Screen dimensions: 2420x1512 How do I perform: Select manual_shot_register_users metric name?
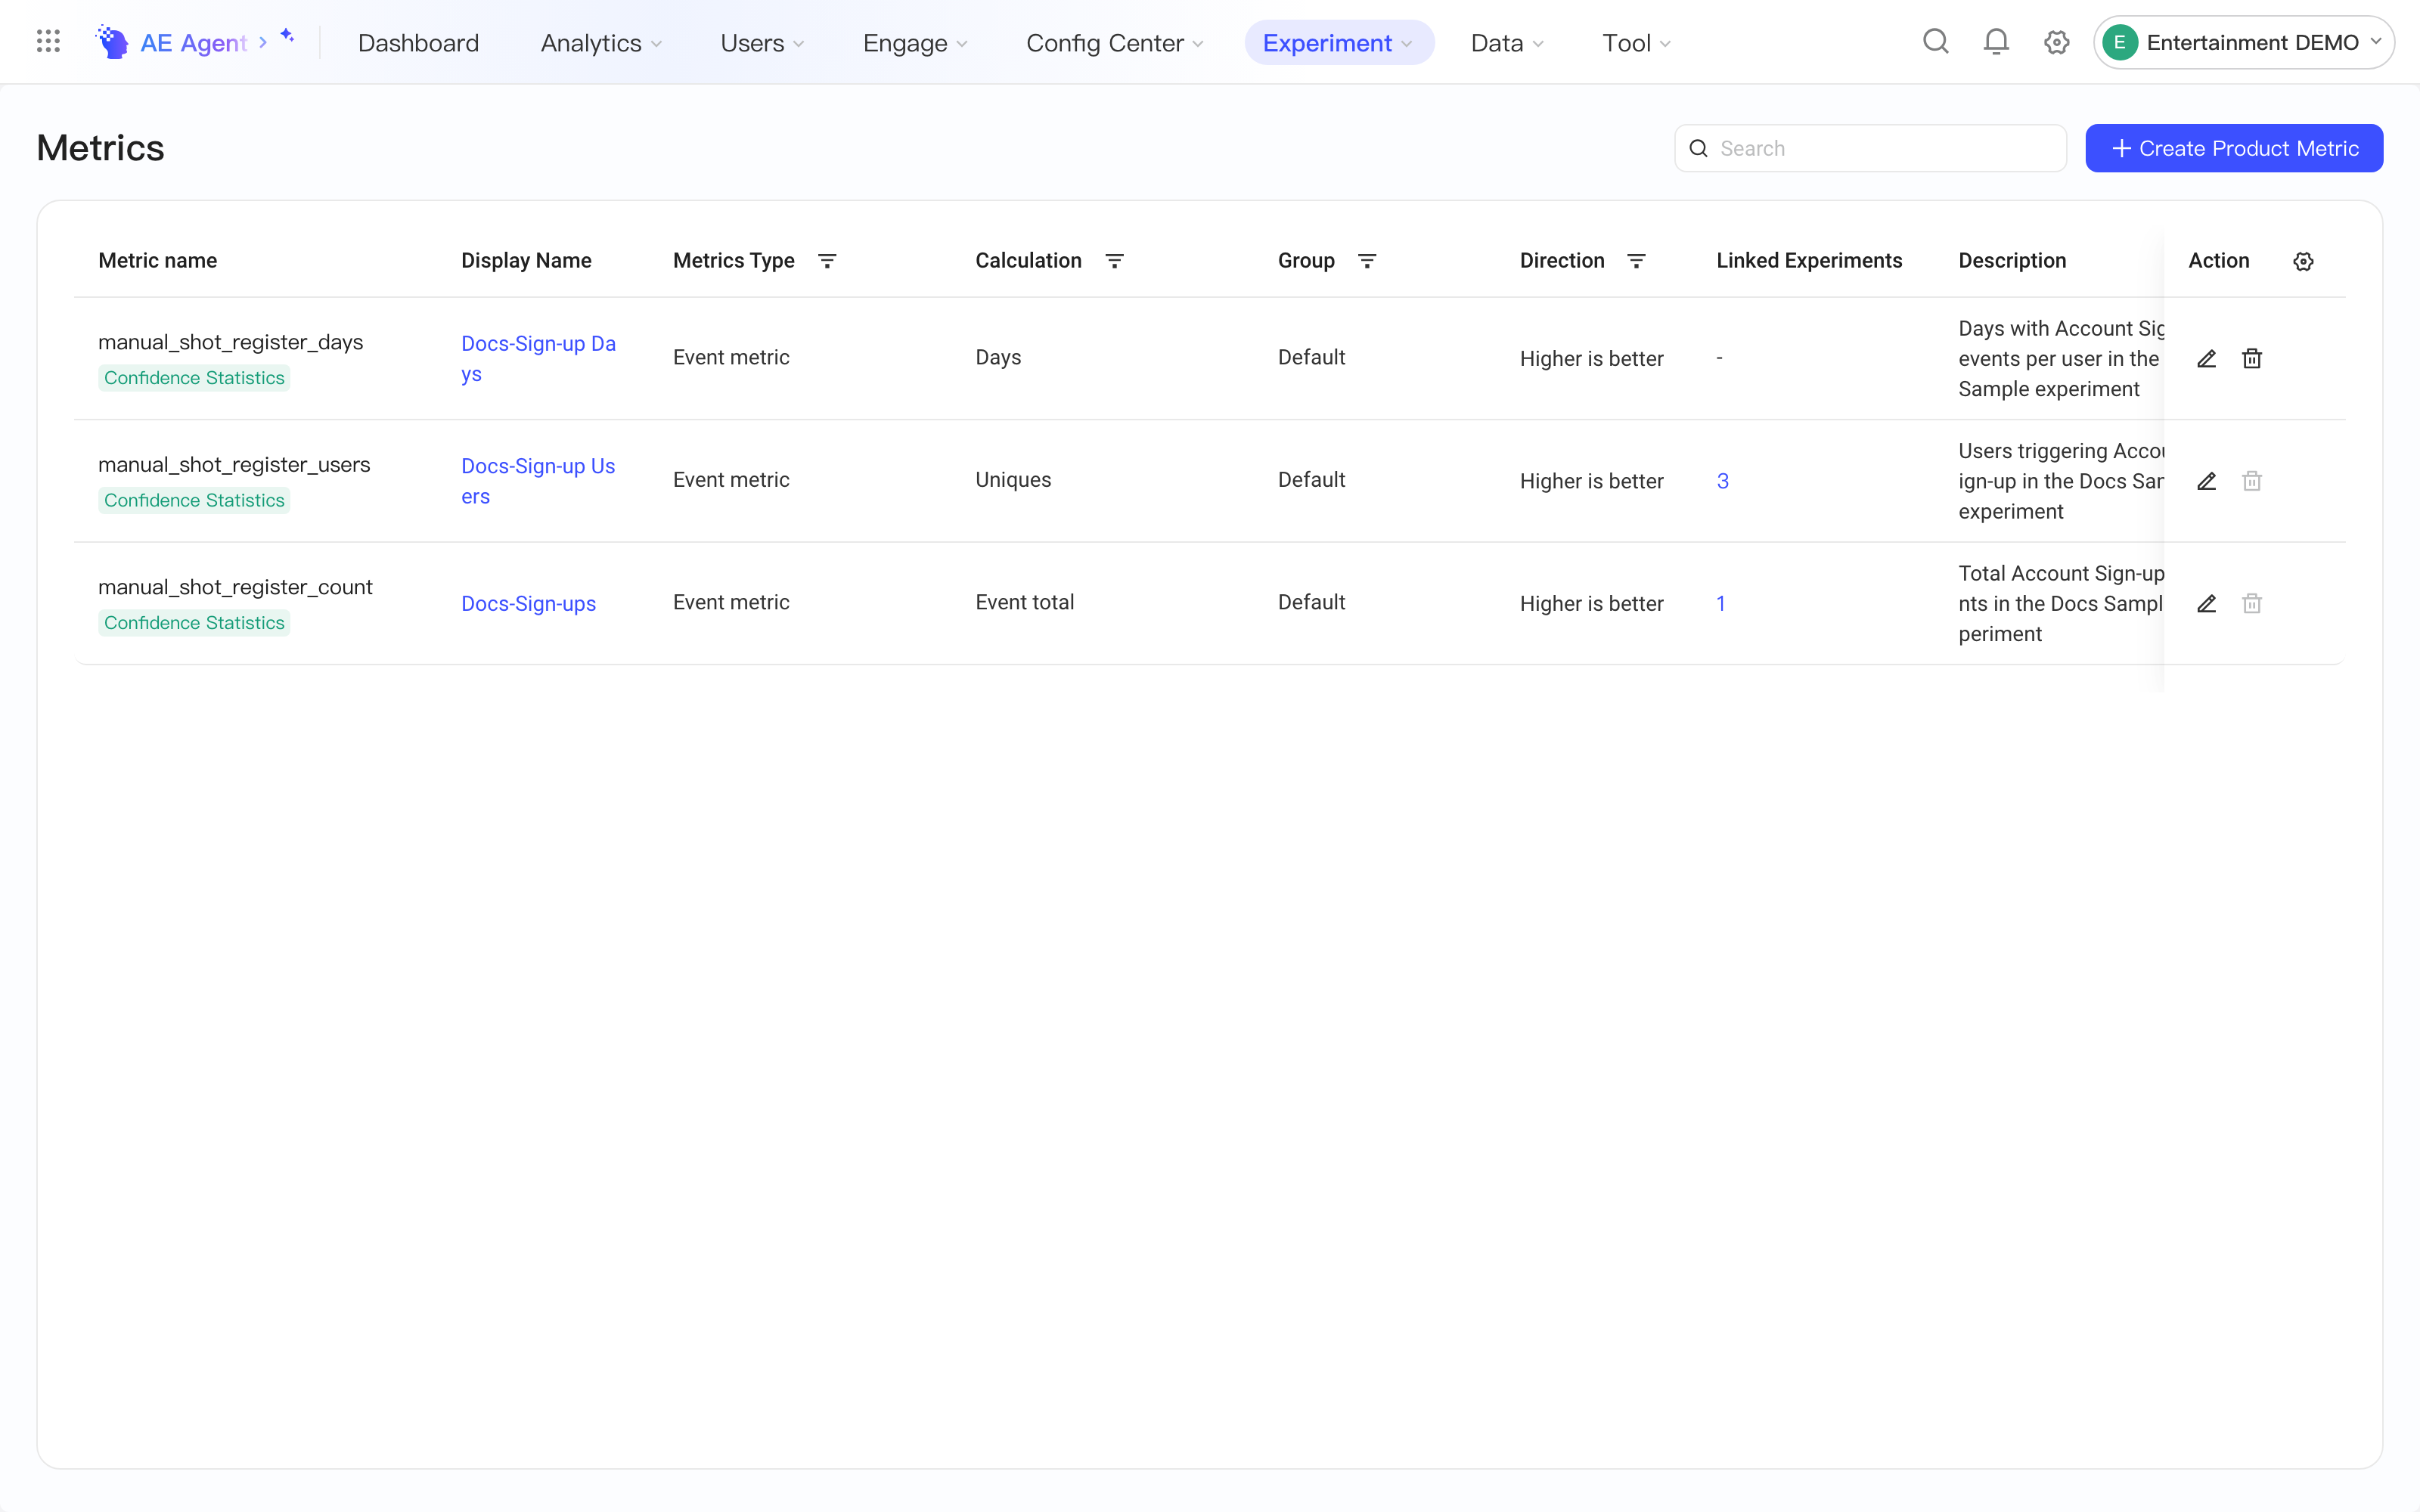click(234, 465)
